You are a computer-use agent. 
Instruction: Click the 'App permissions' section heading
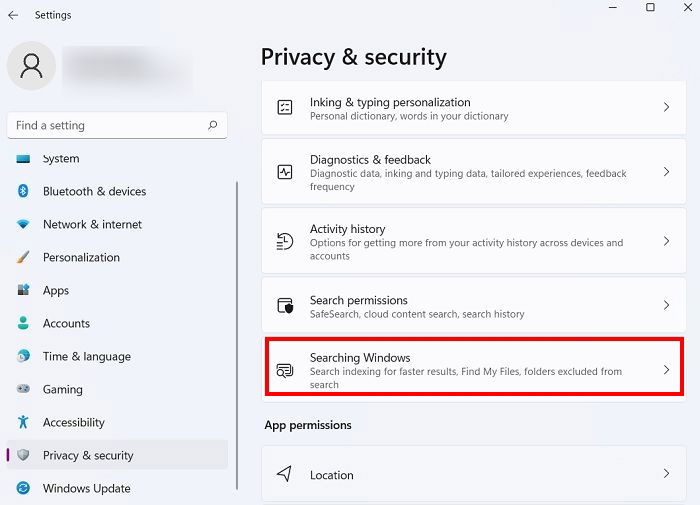point(308,425)
